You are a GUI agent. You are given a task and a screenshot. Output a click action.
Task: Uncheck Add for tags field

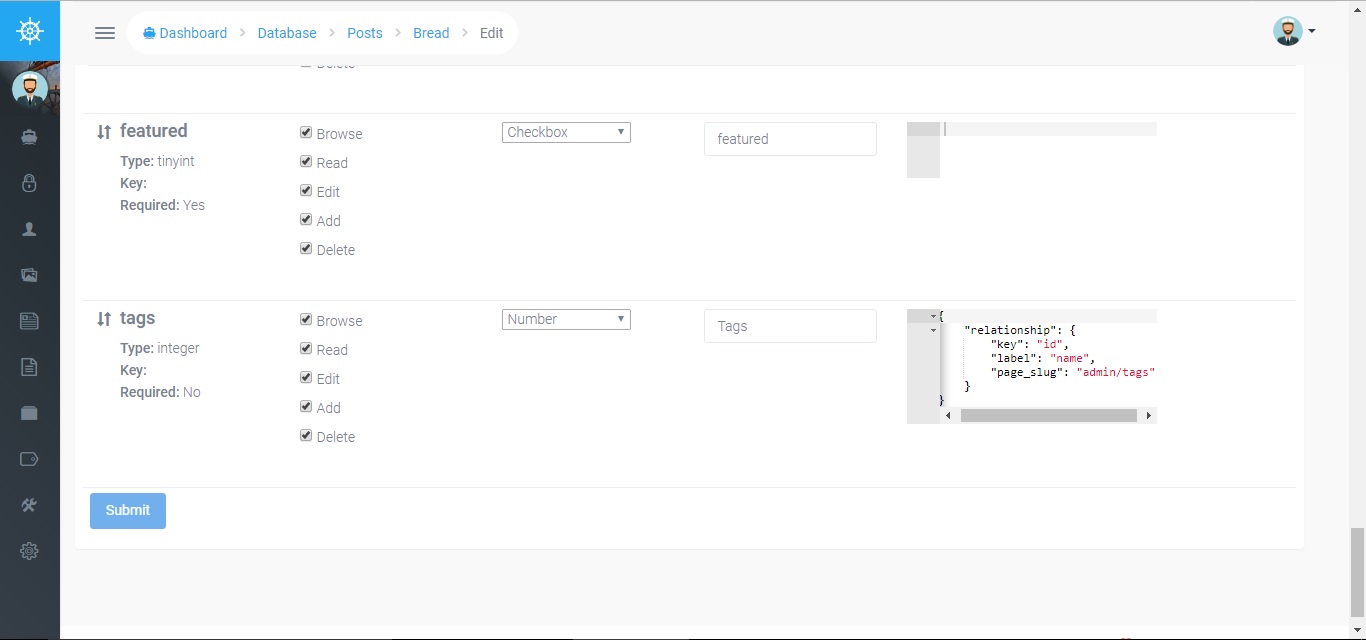[x=306, y=406]
